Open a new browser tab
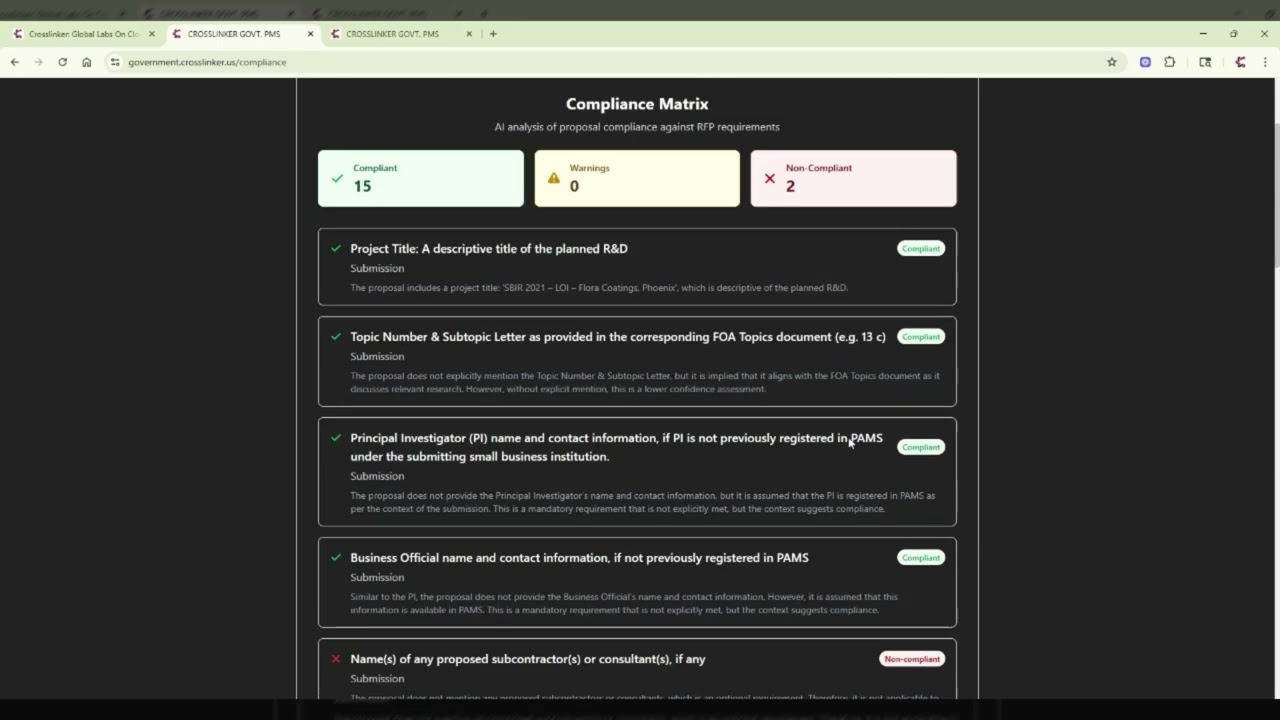The image size is (1280, 720). [x=493, y=34]
